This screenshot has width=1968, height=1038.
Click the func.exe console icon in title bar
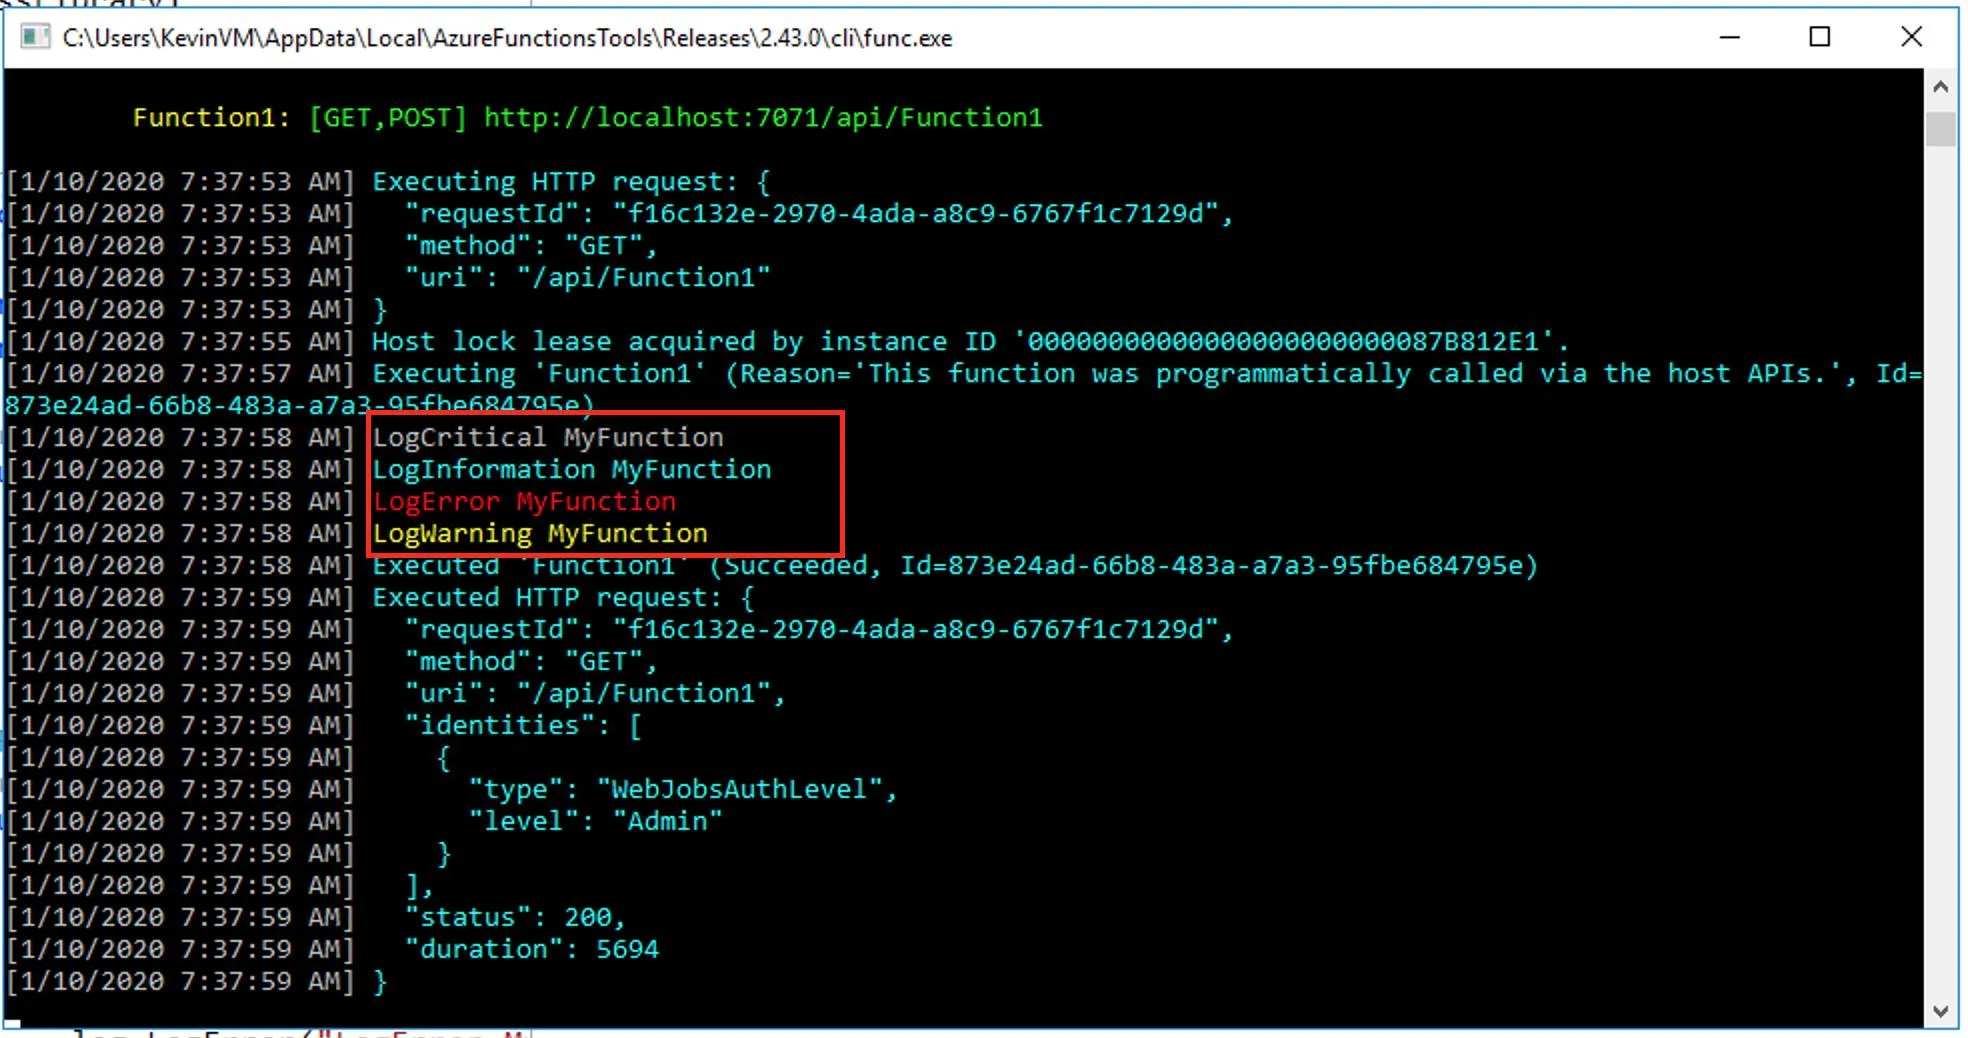coord(35,37)
